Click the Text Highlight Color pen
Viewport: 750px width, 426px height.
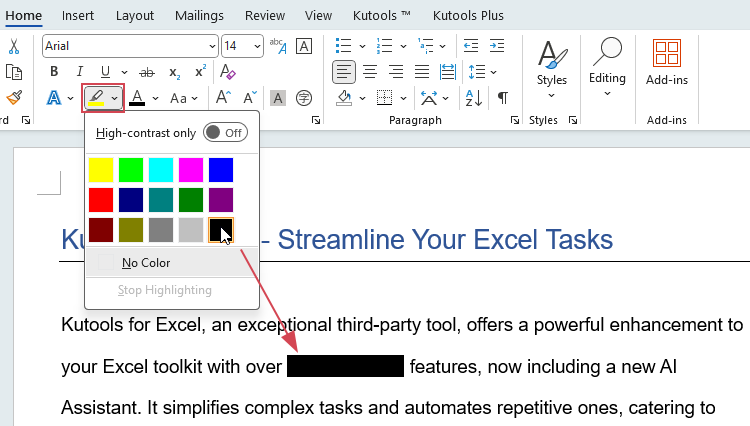96,98
